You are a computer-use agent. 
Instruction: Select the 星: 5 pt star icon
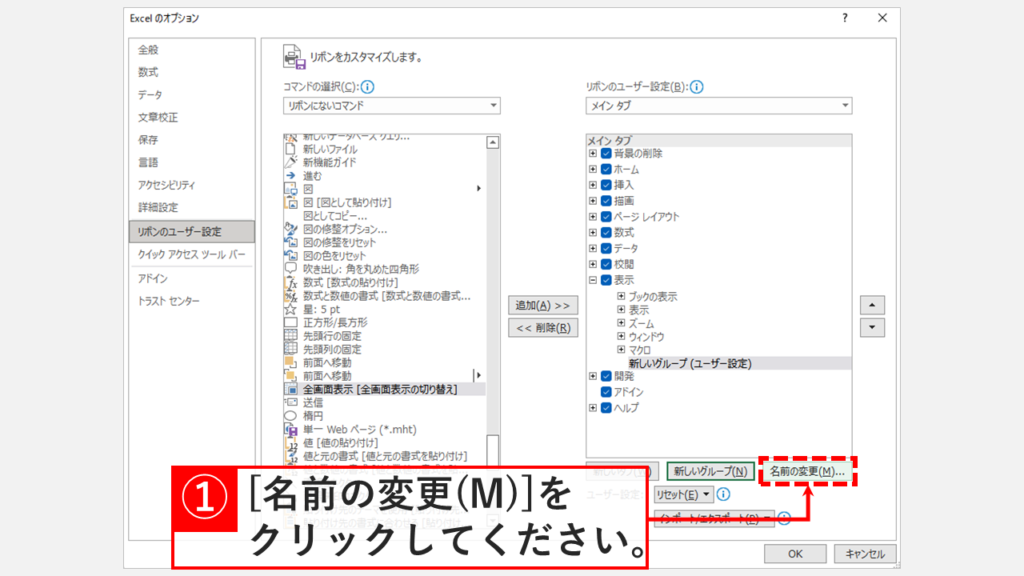[x=291, y=309]
